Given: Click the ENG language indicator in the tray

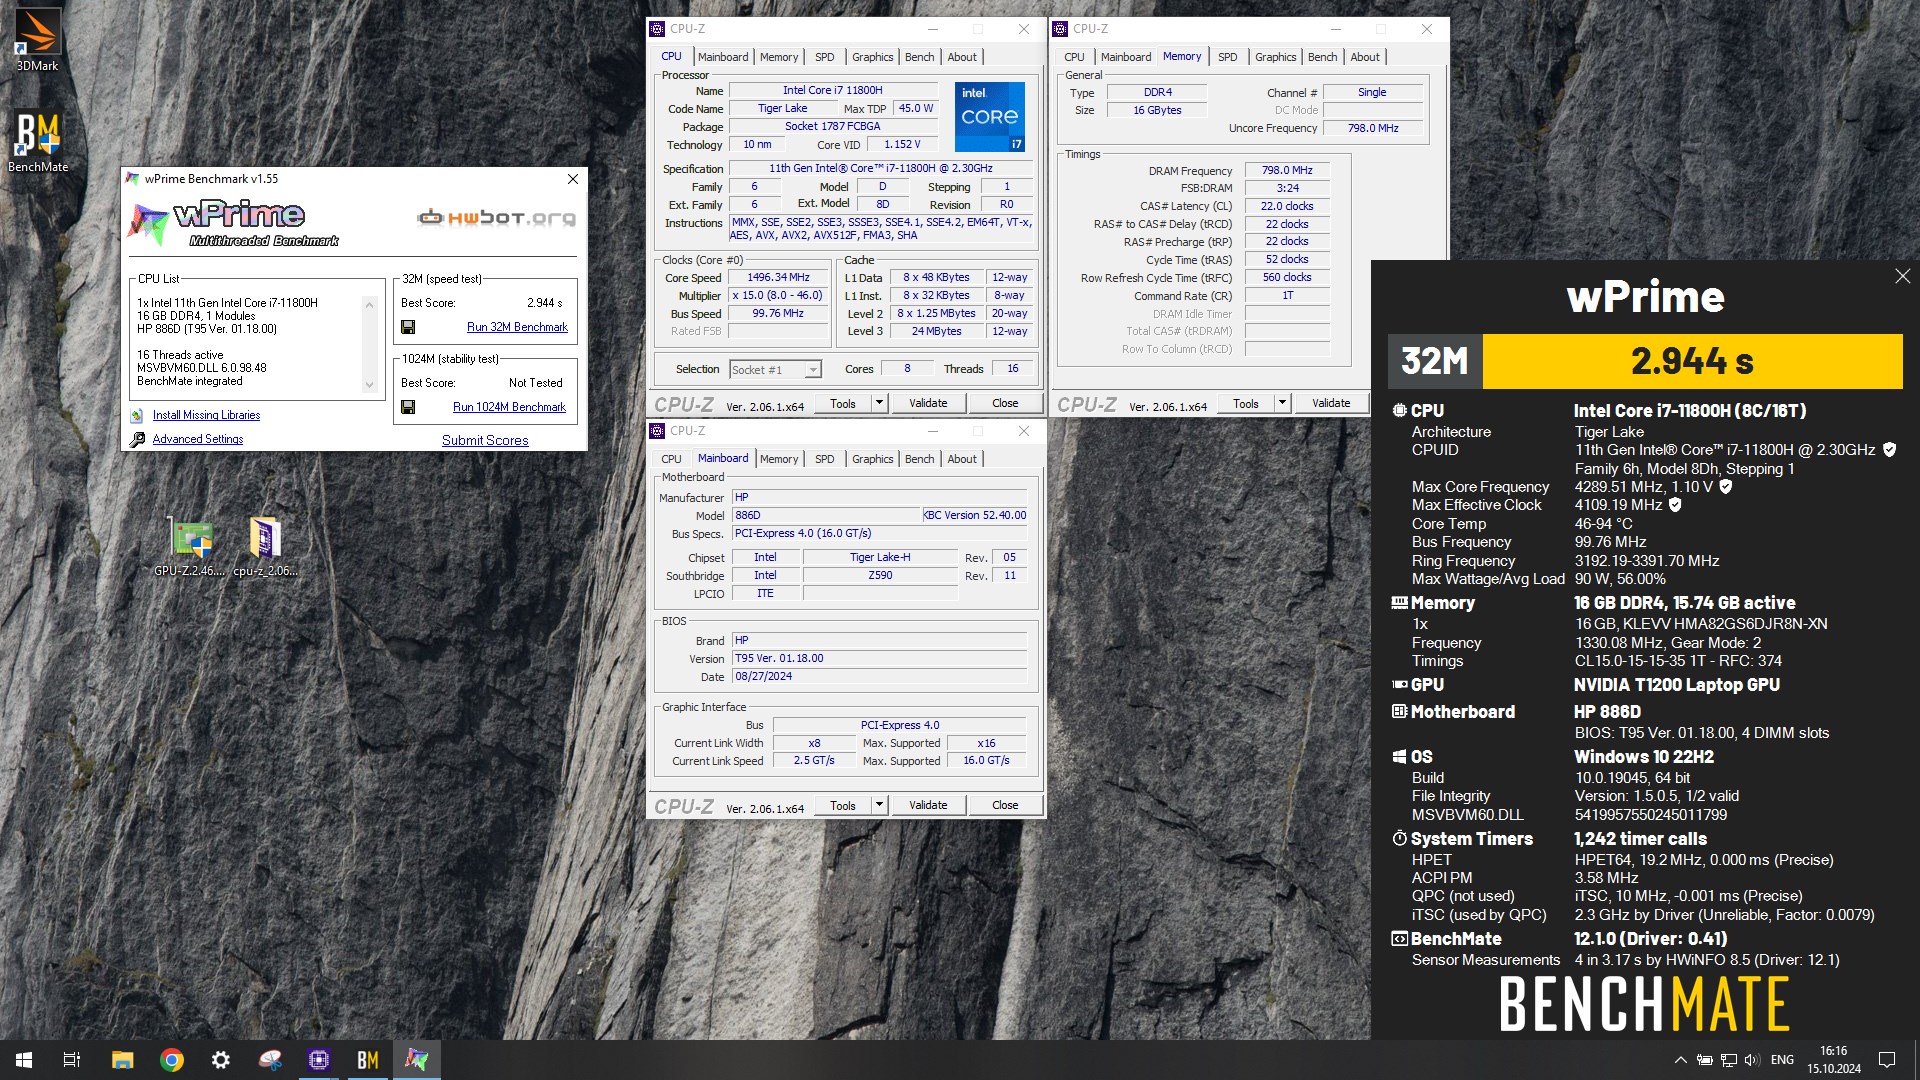Looking at the screenshot, I should pos(1782,1060).
